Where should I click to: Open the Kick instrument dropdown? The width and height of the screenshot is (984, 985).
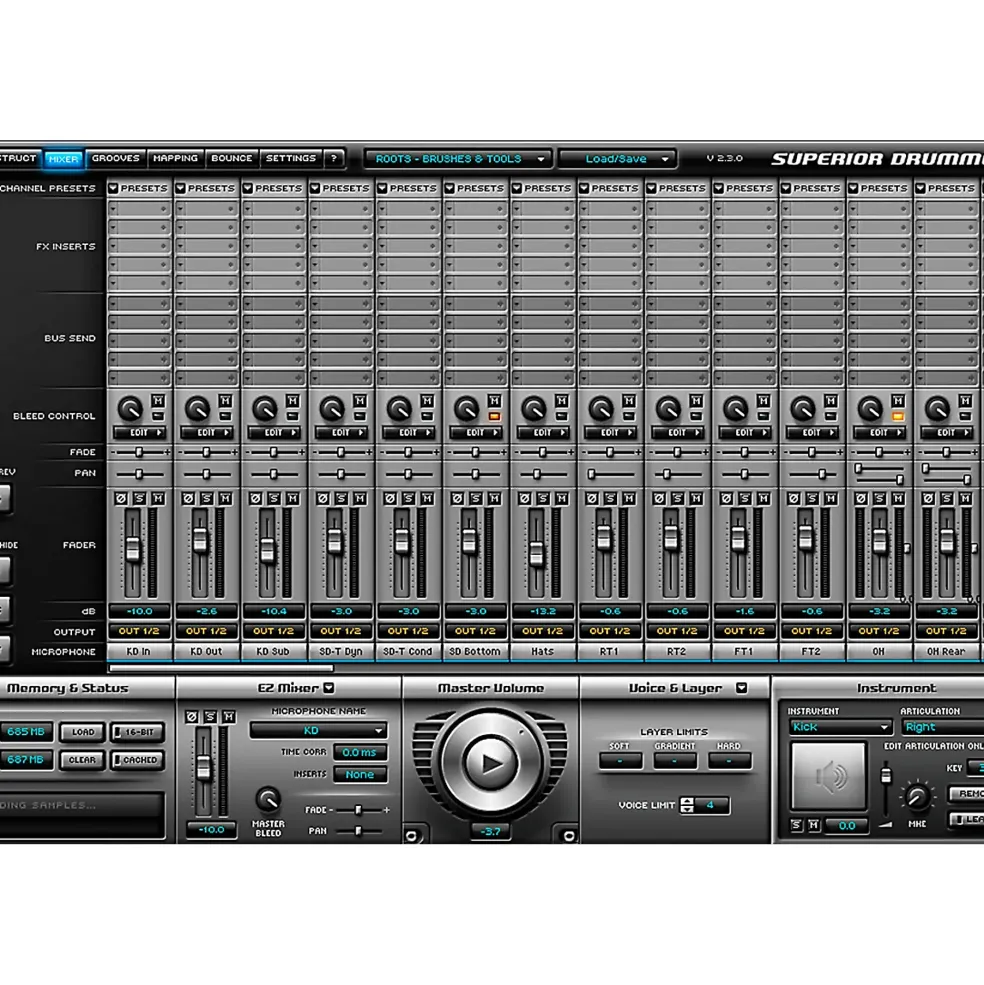[840, 727]
